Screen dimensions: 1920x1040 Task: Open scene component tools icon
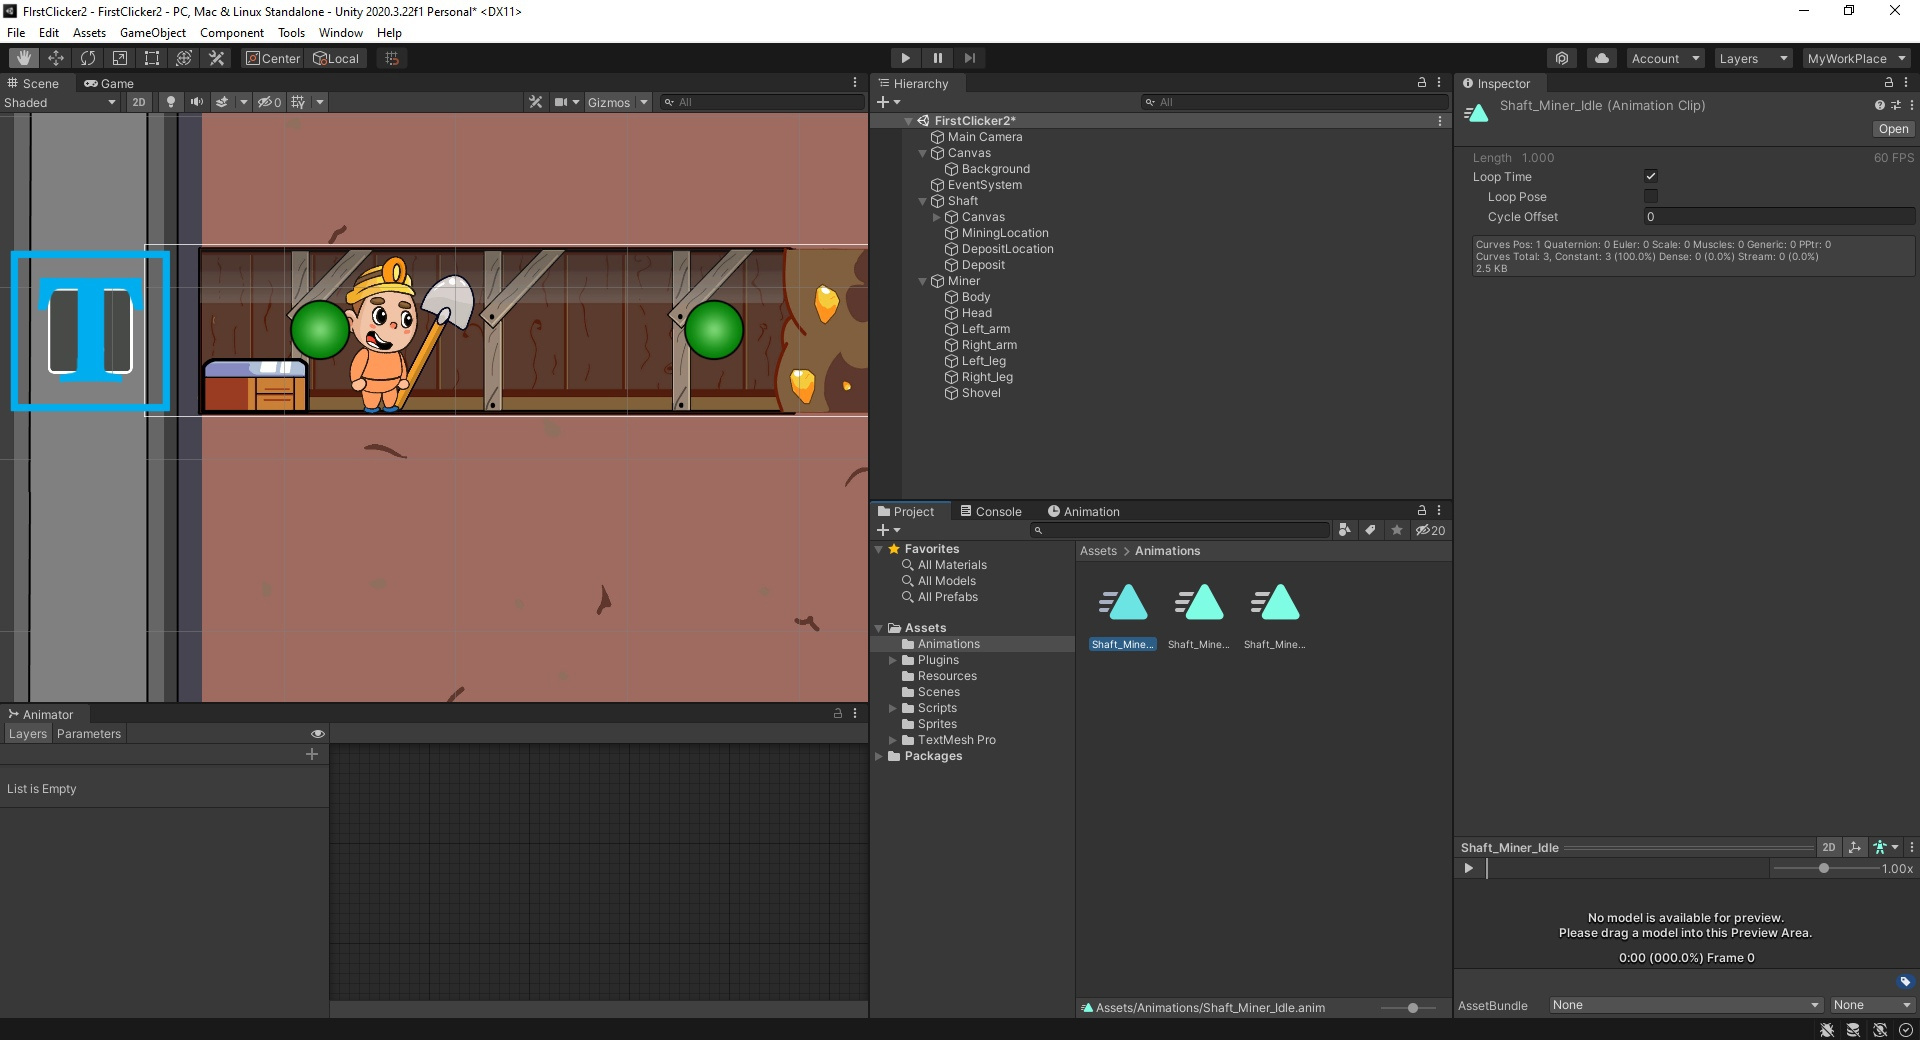[x=536, y=102]
